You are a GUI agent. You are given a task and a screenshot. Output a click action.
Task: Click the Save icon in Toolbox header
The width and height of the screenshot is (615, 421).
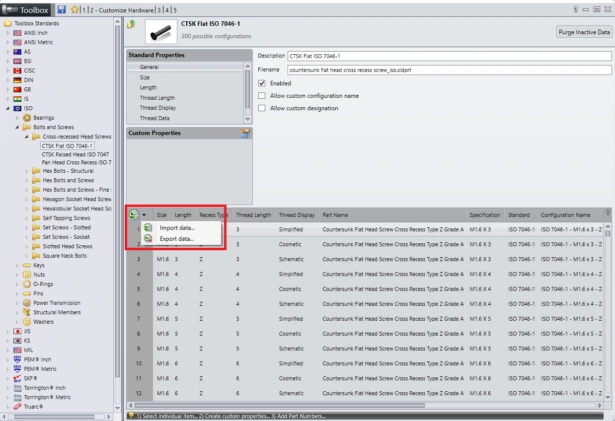click(62, 9)
